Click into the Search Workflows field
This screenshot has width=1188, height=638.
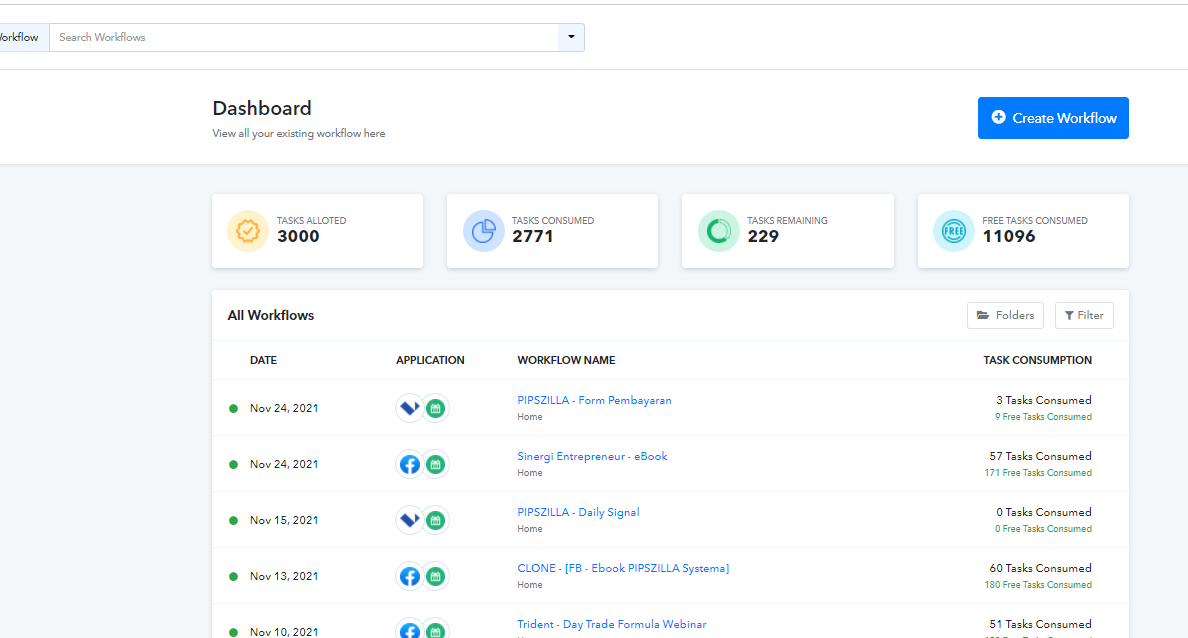pyautogui.click(x=304, y=37)
